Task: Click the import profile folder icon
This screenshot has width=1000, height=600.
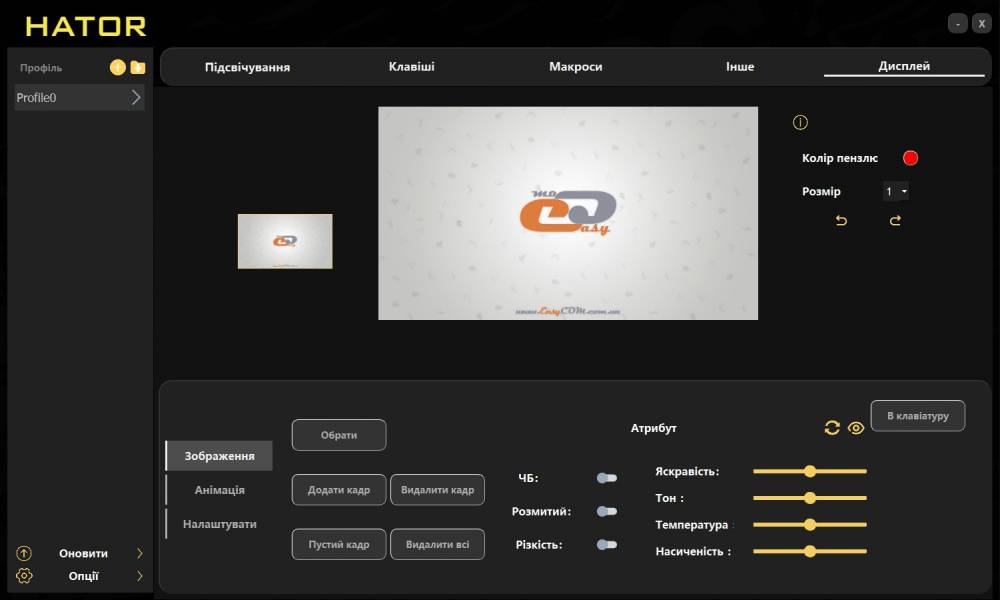Action: 138,67
